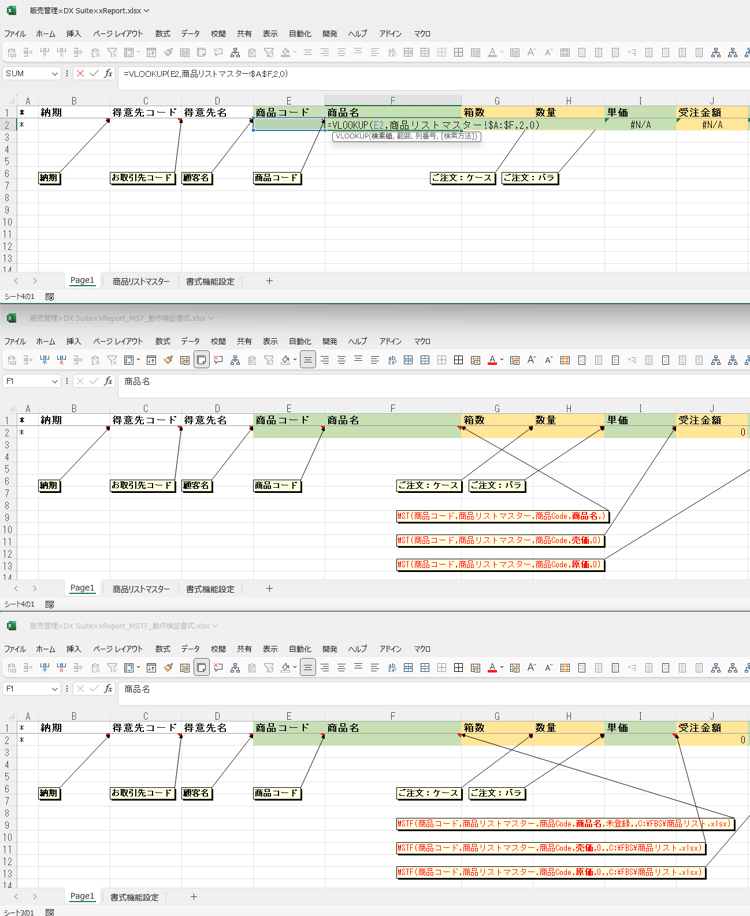Select the format painter brush in middle window
Viewport: 750px width, 916px height.
pyautogui.click(x=168, y=360)
